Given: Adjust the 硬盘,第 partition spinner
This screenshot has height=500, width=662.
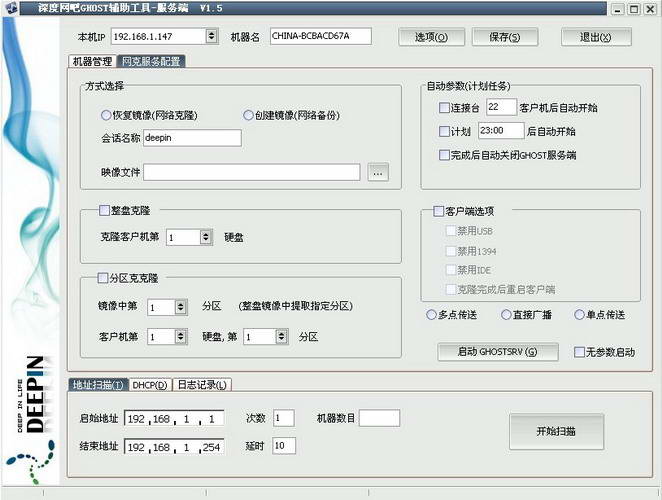Looking at the screenshot, I should tap(282, 337).
